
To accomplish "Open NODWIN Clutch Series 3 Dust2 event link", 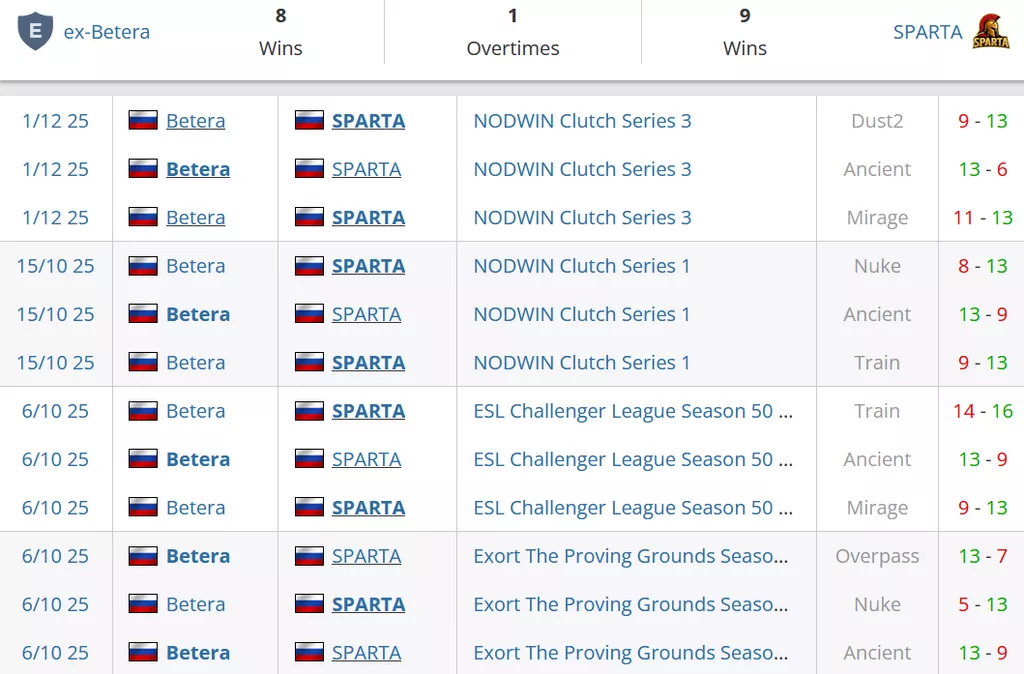I will 582,121.
